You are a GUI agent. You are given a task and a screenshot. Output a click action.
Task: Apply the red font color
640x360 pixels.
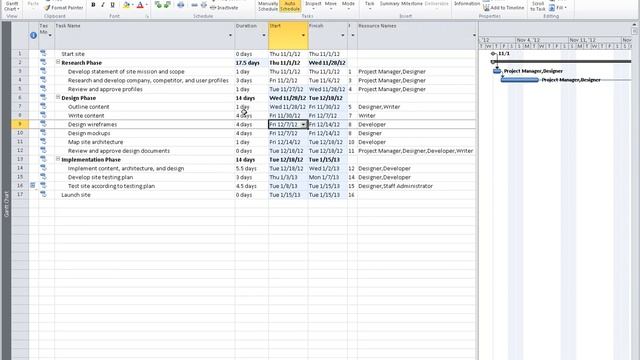pos(140,5)
